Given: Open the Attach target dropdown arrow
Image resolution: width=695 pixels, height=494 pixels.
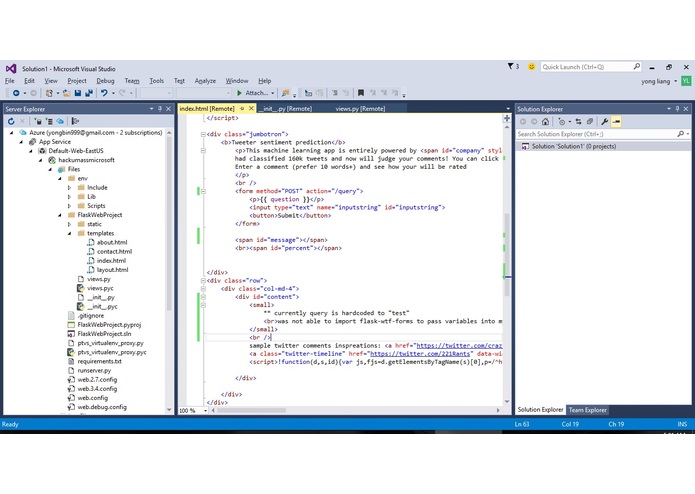Looking at the screenshot, I should coord(273,93).
